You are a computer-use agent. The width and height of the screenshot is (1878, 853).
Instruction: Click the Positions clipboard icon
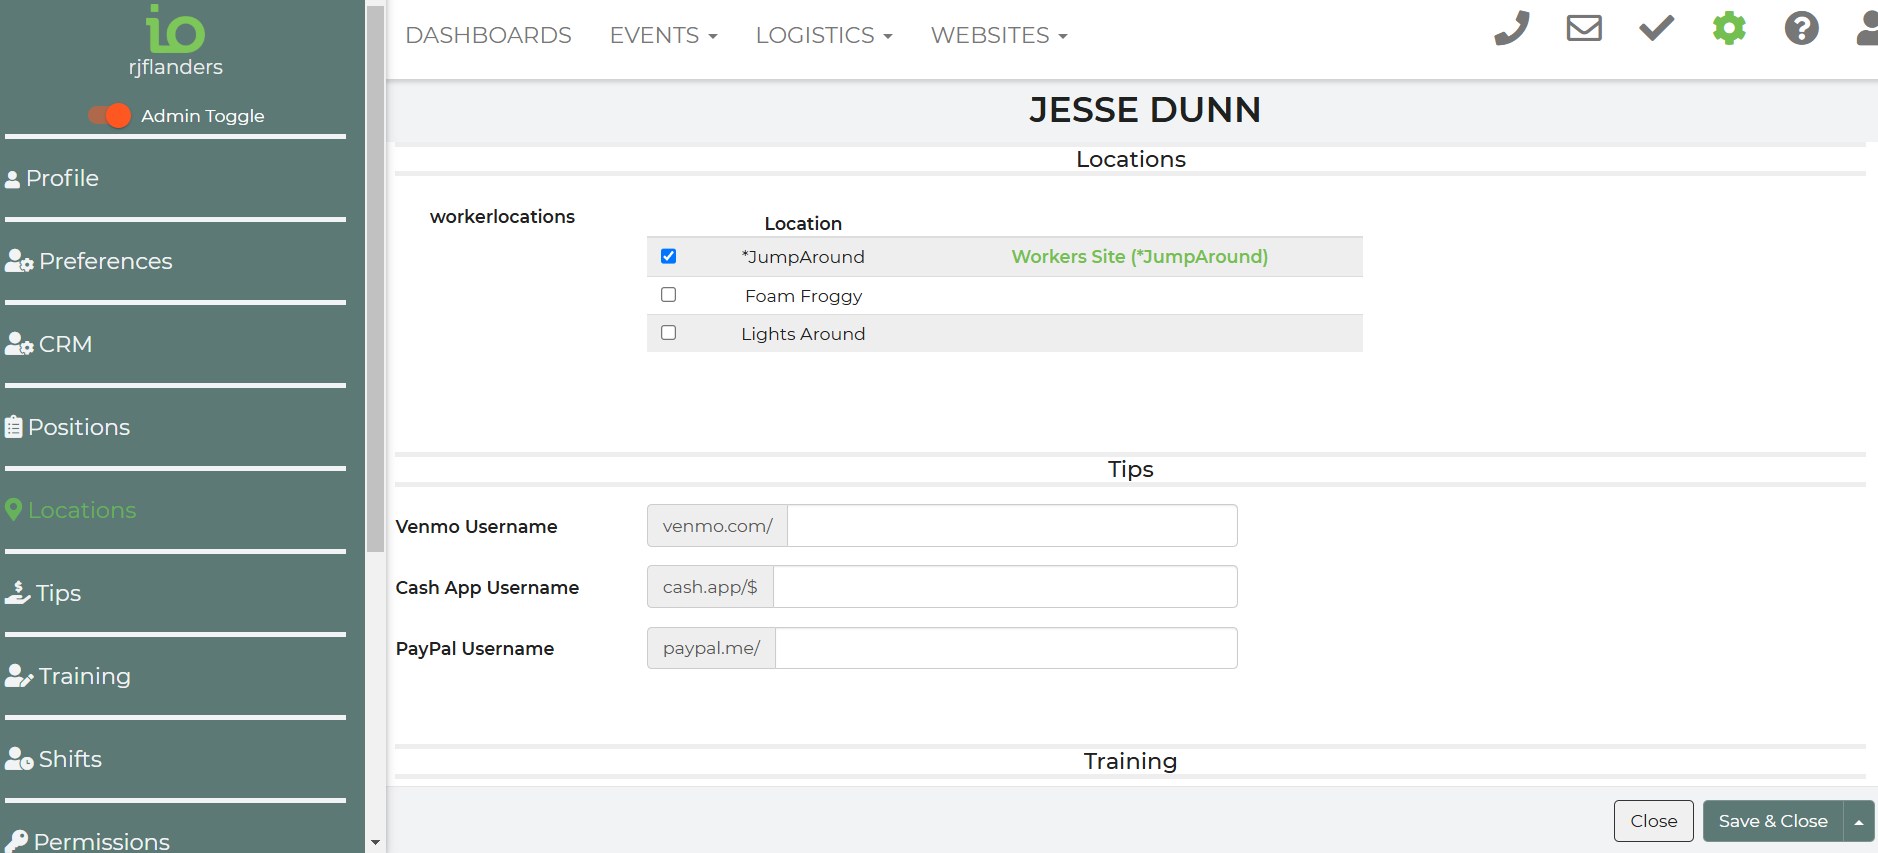(x=13, y=428)
